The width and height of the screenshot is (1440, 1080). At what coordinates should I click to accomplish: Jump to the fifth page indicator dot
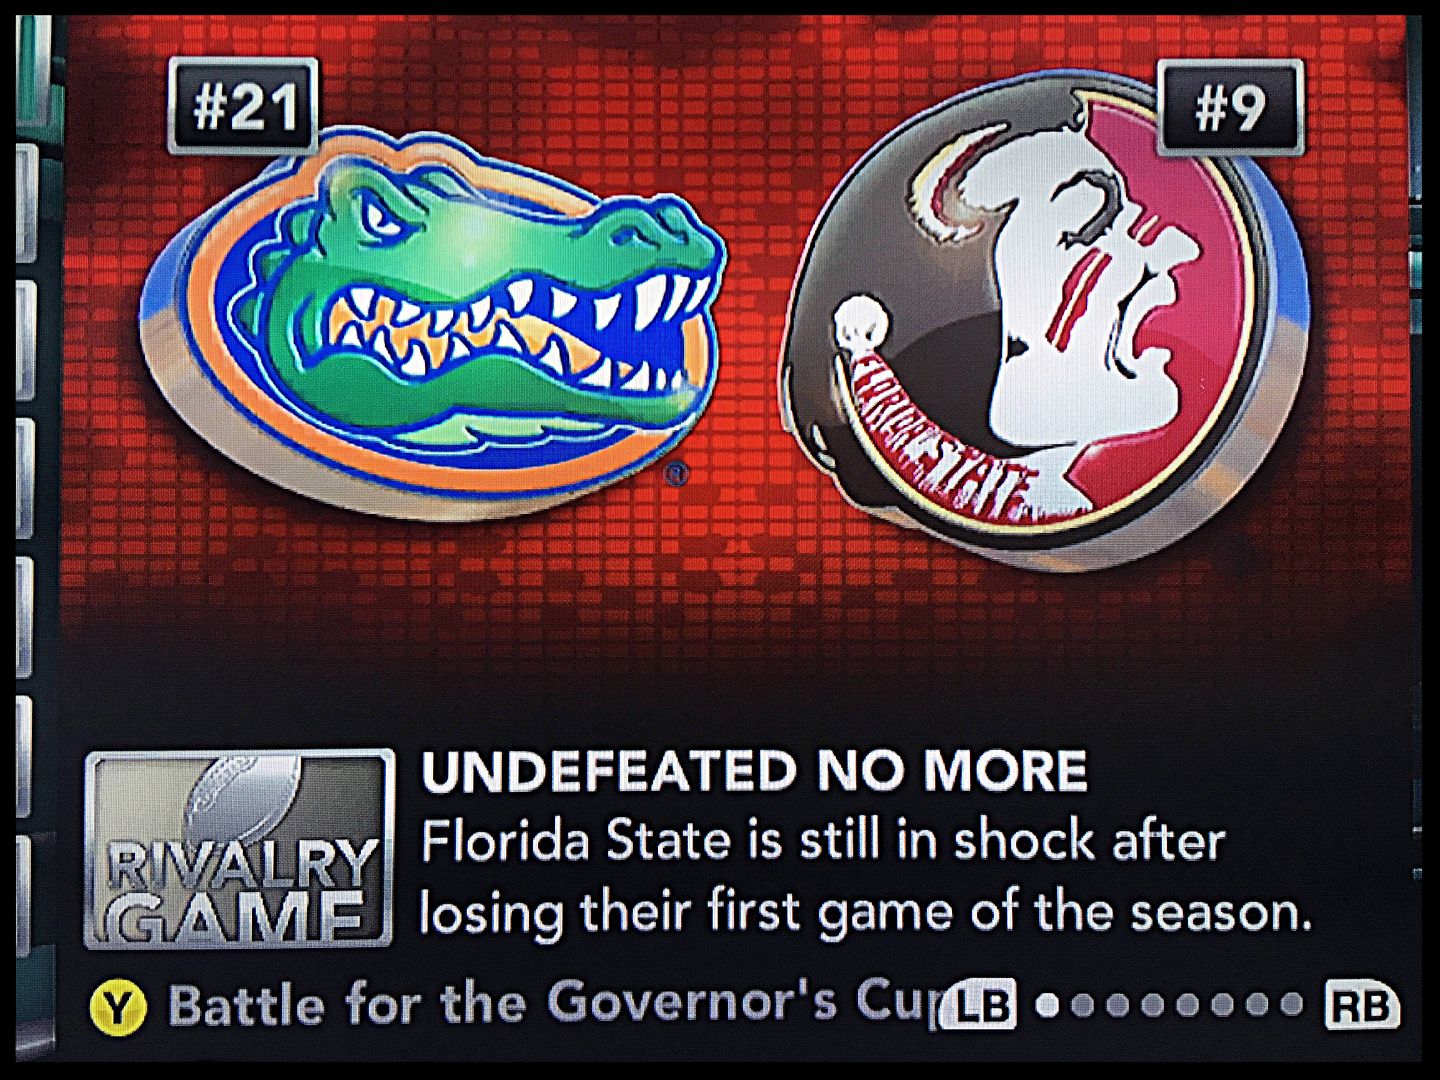pos(1187,1005)
